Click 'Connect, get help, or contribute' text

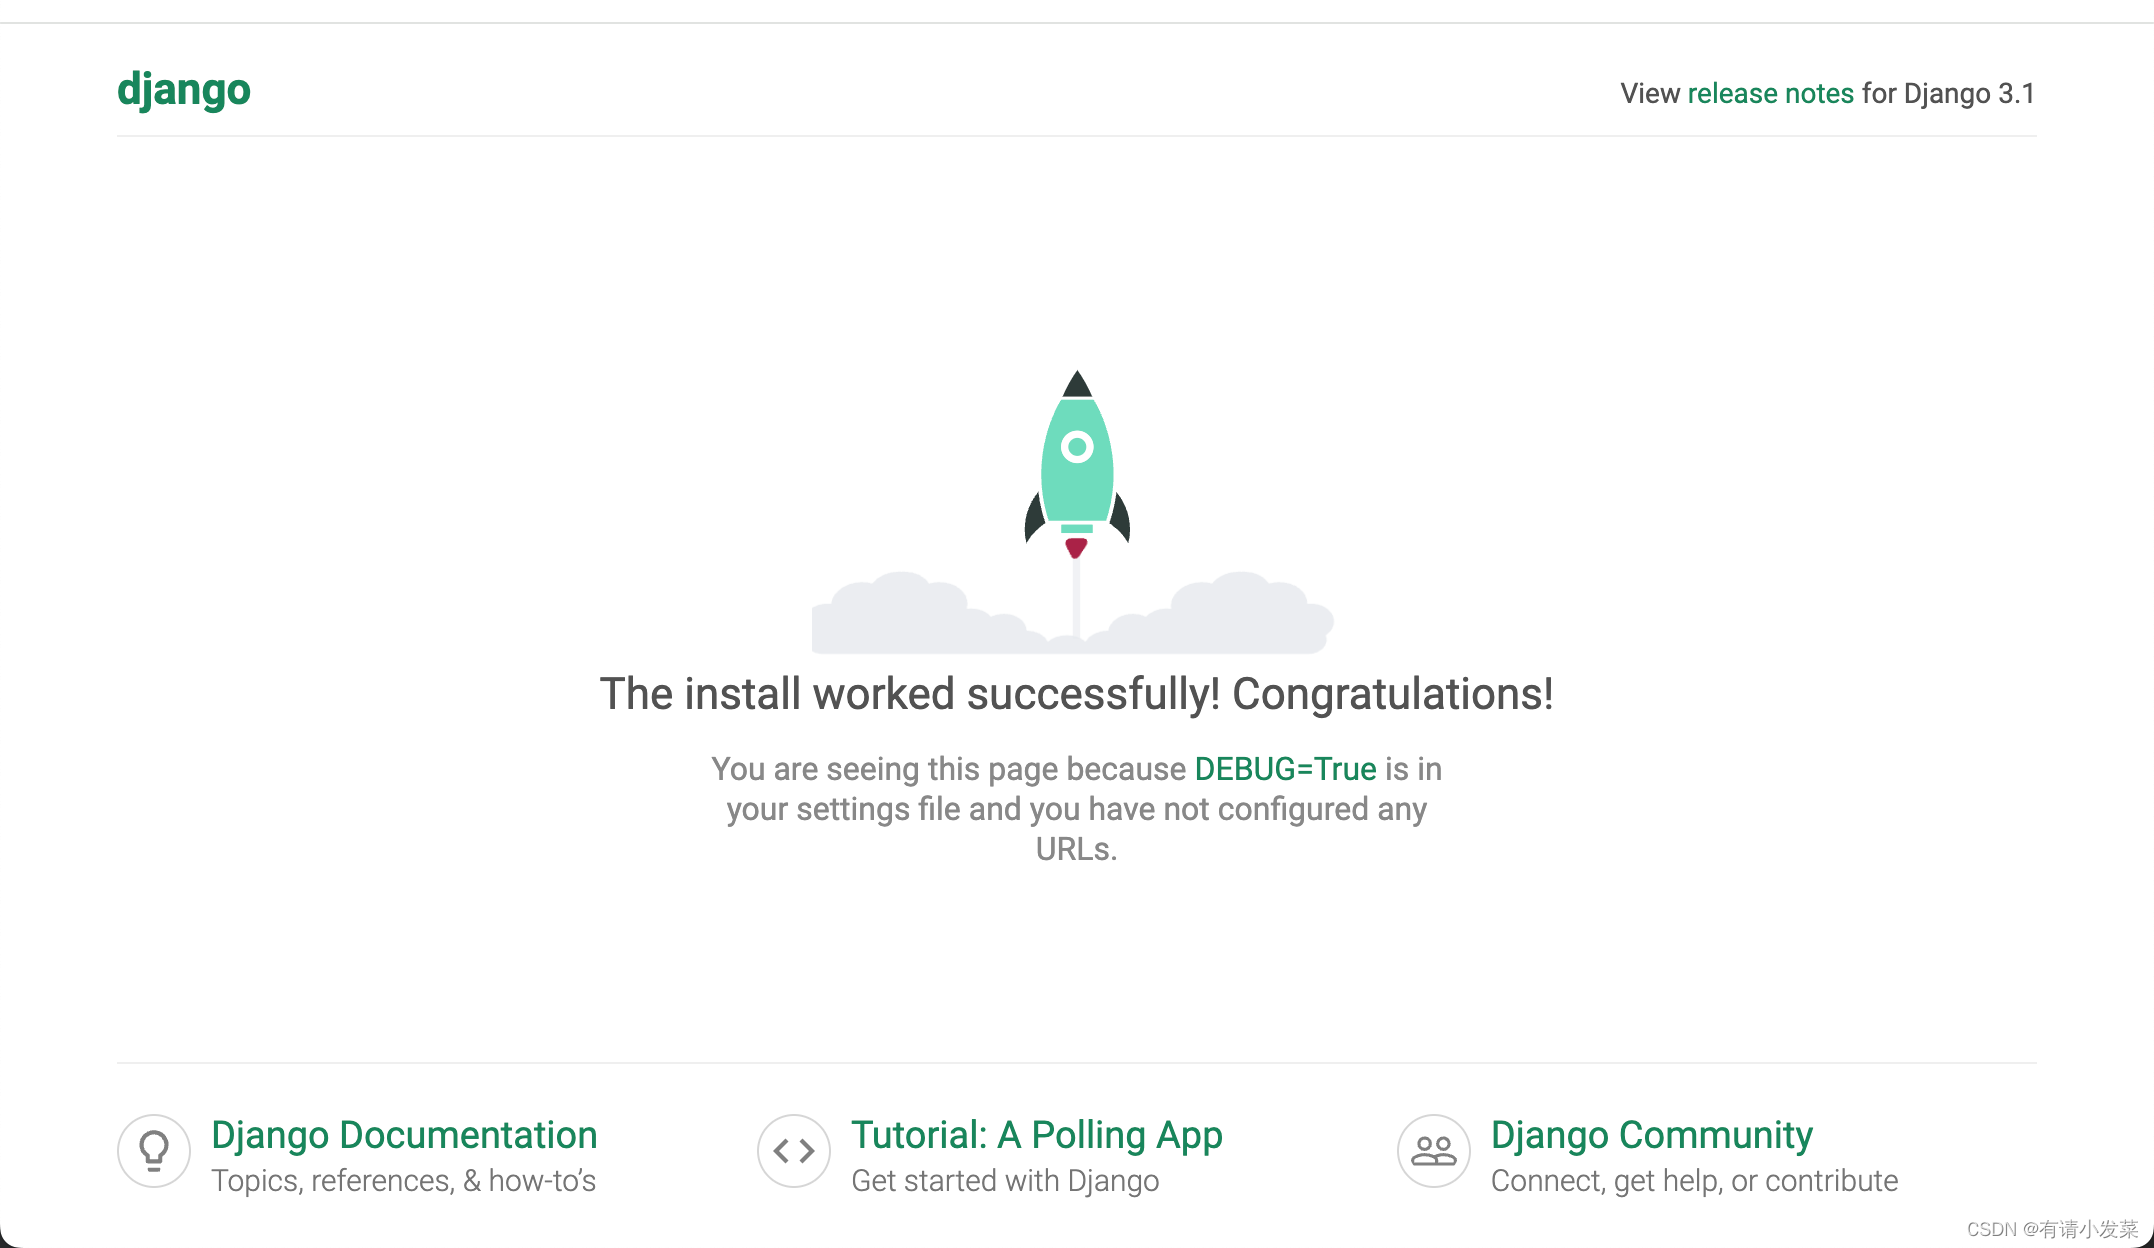tap(1694, 1181)
